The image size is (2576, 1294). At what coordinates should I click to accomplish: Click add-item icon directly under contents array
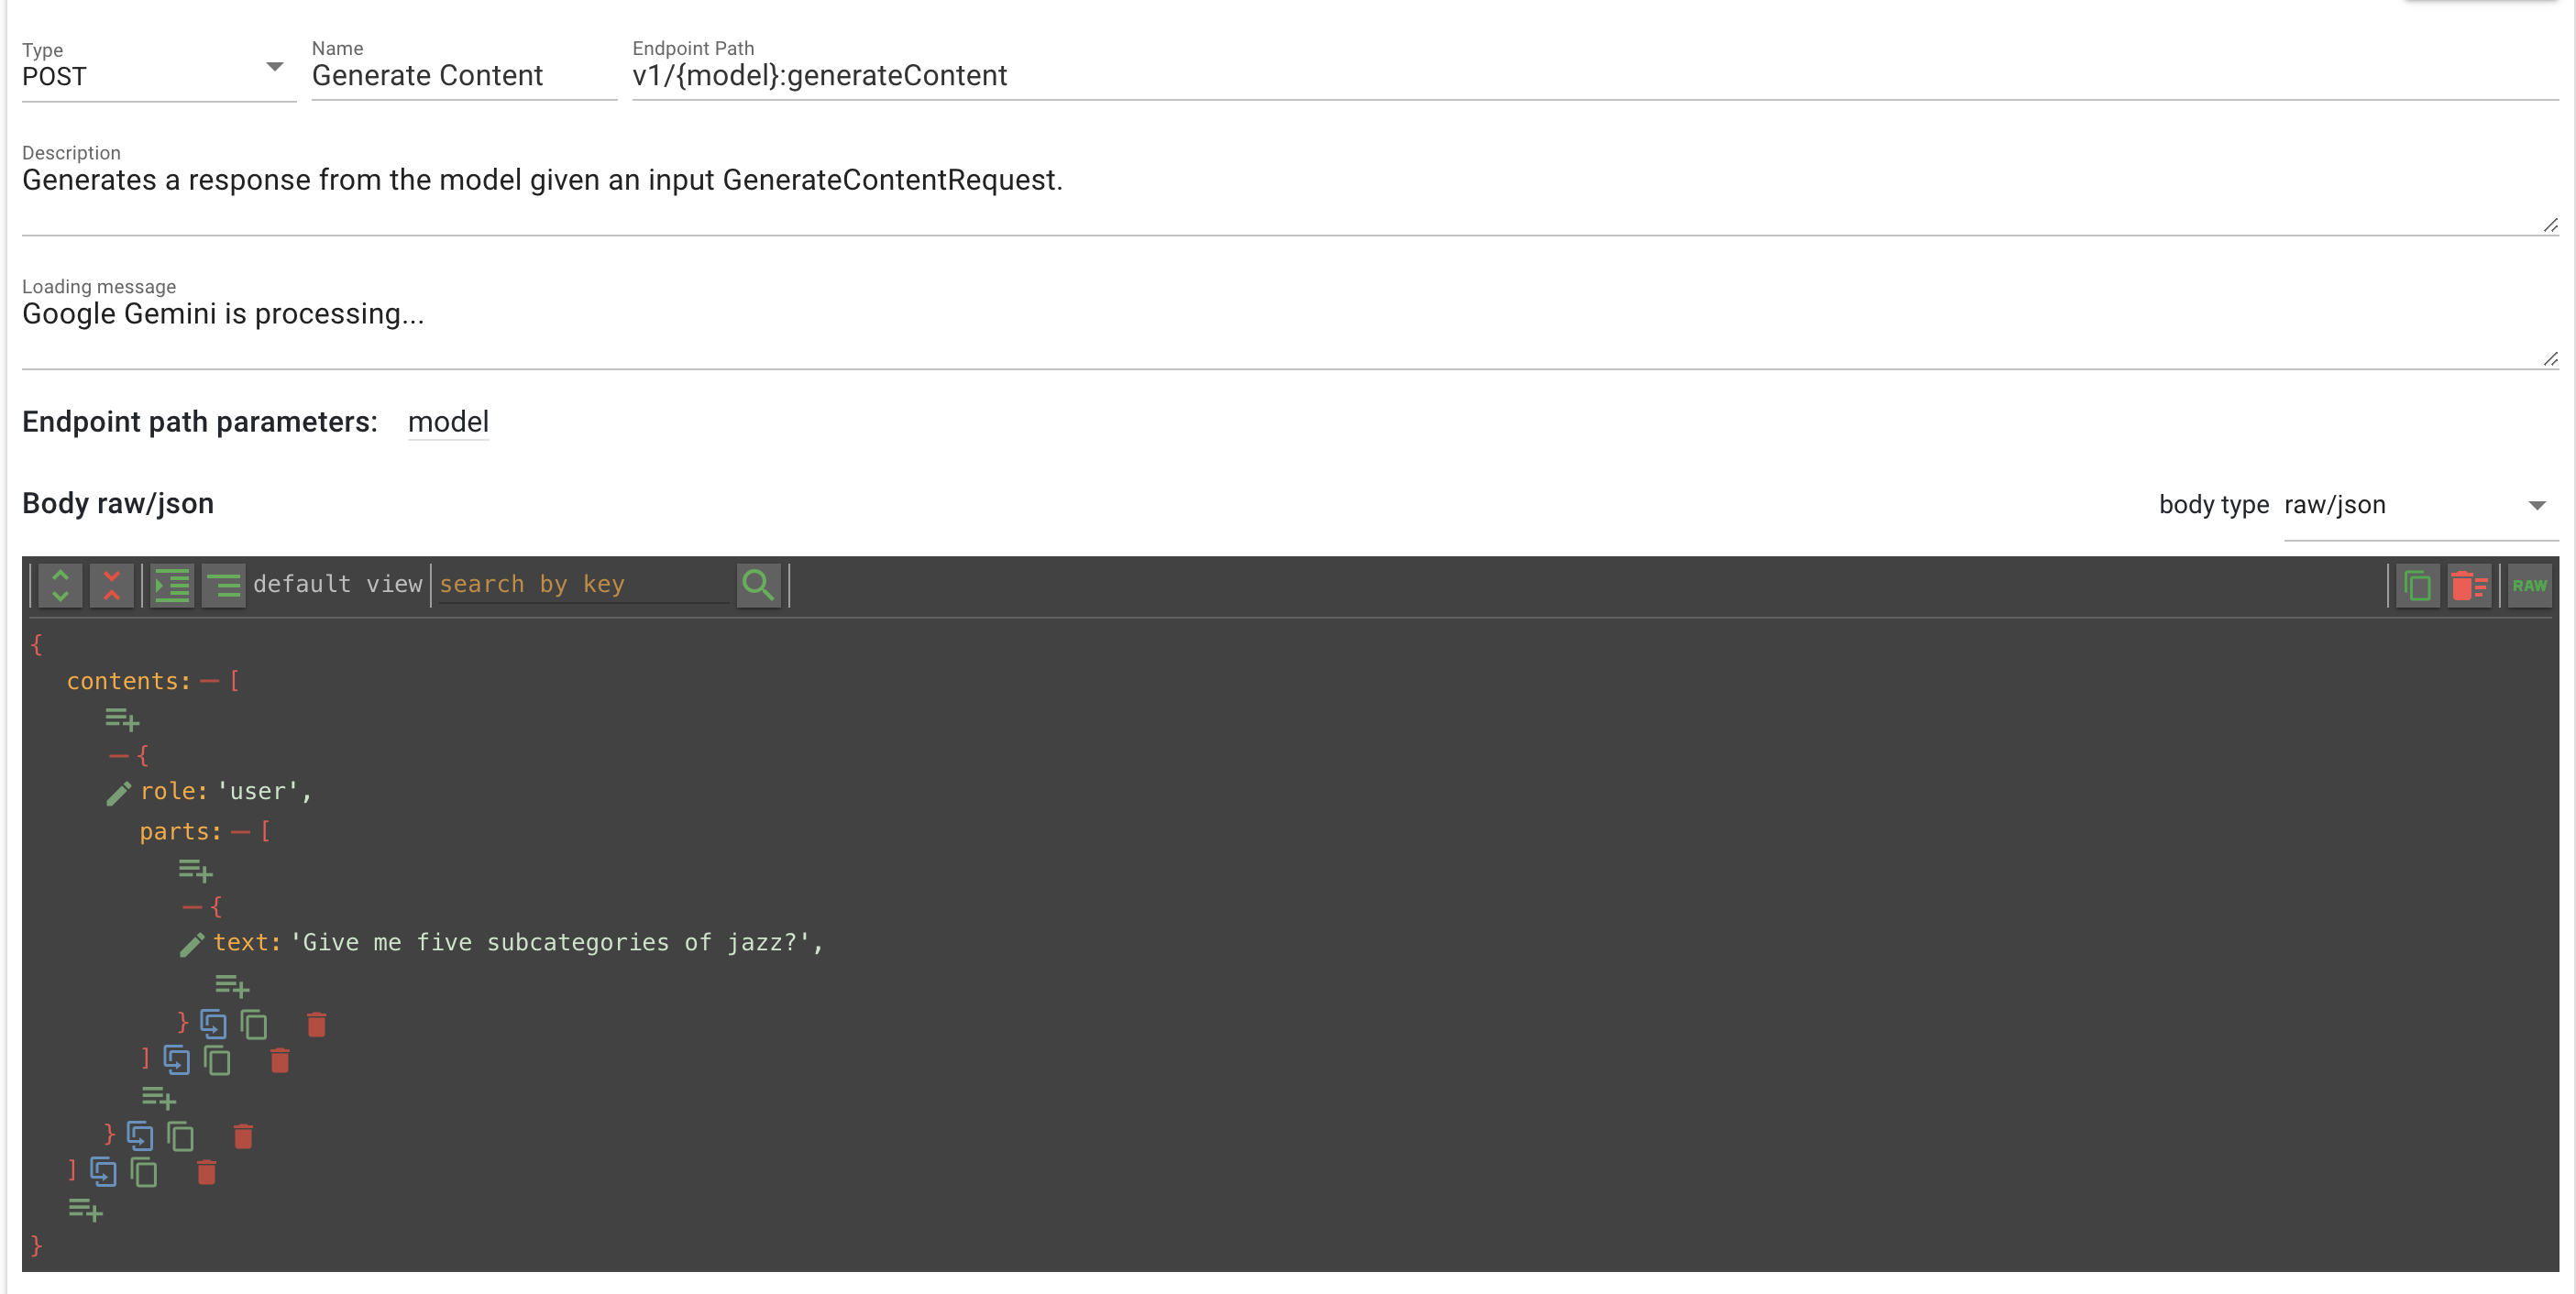122,719
